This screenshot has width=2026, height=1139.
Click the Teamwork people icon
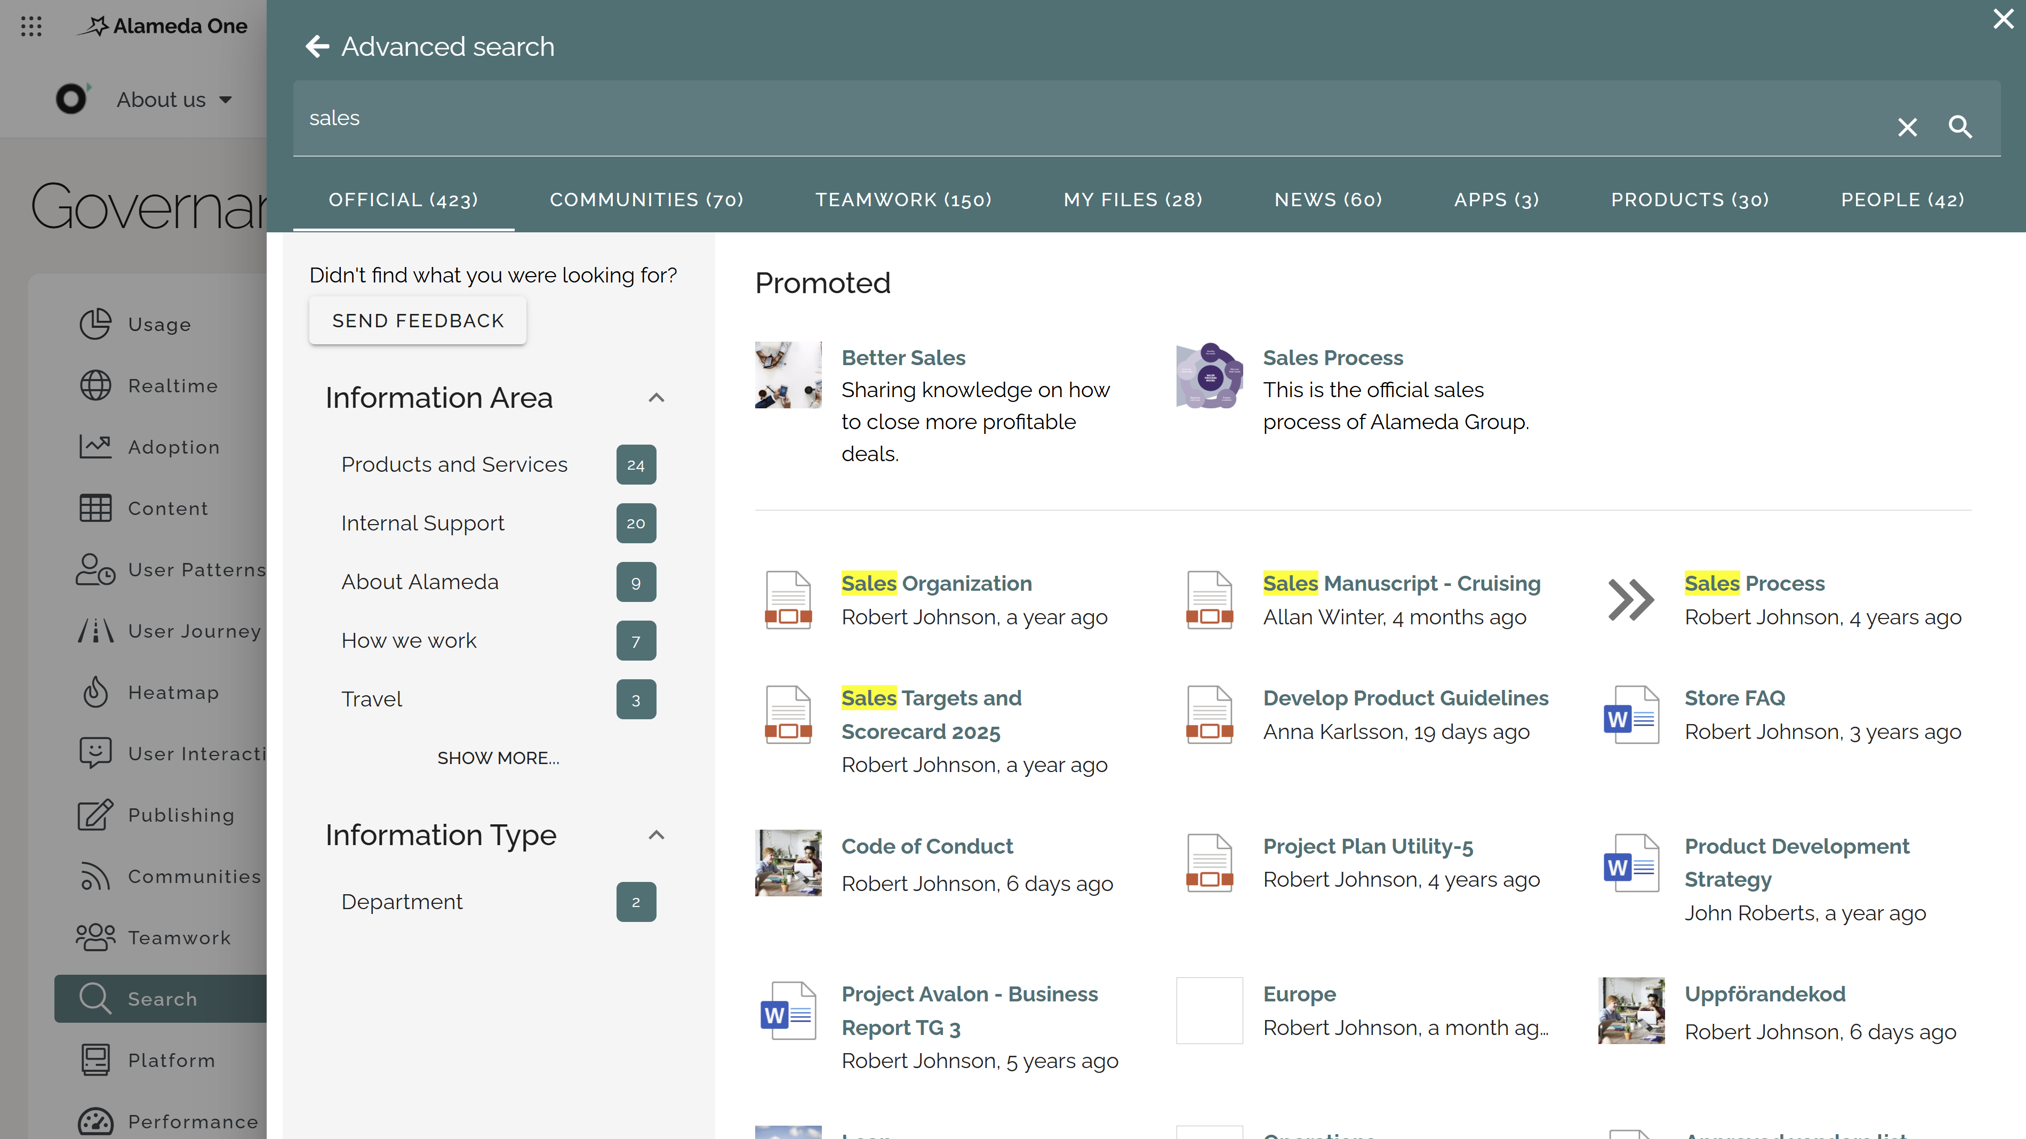(95, 937)
